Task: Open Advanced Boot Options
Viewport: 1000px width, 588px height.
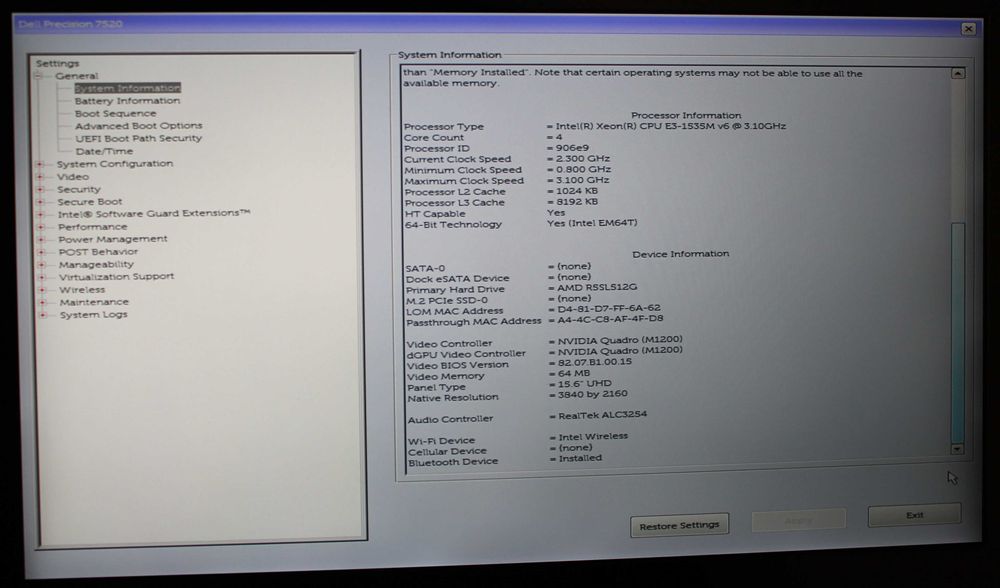Action: [138, 126]
